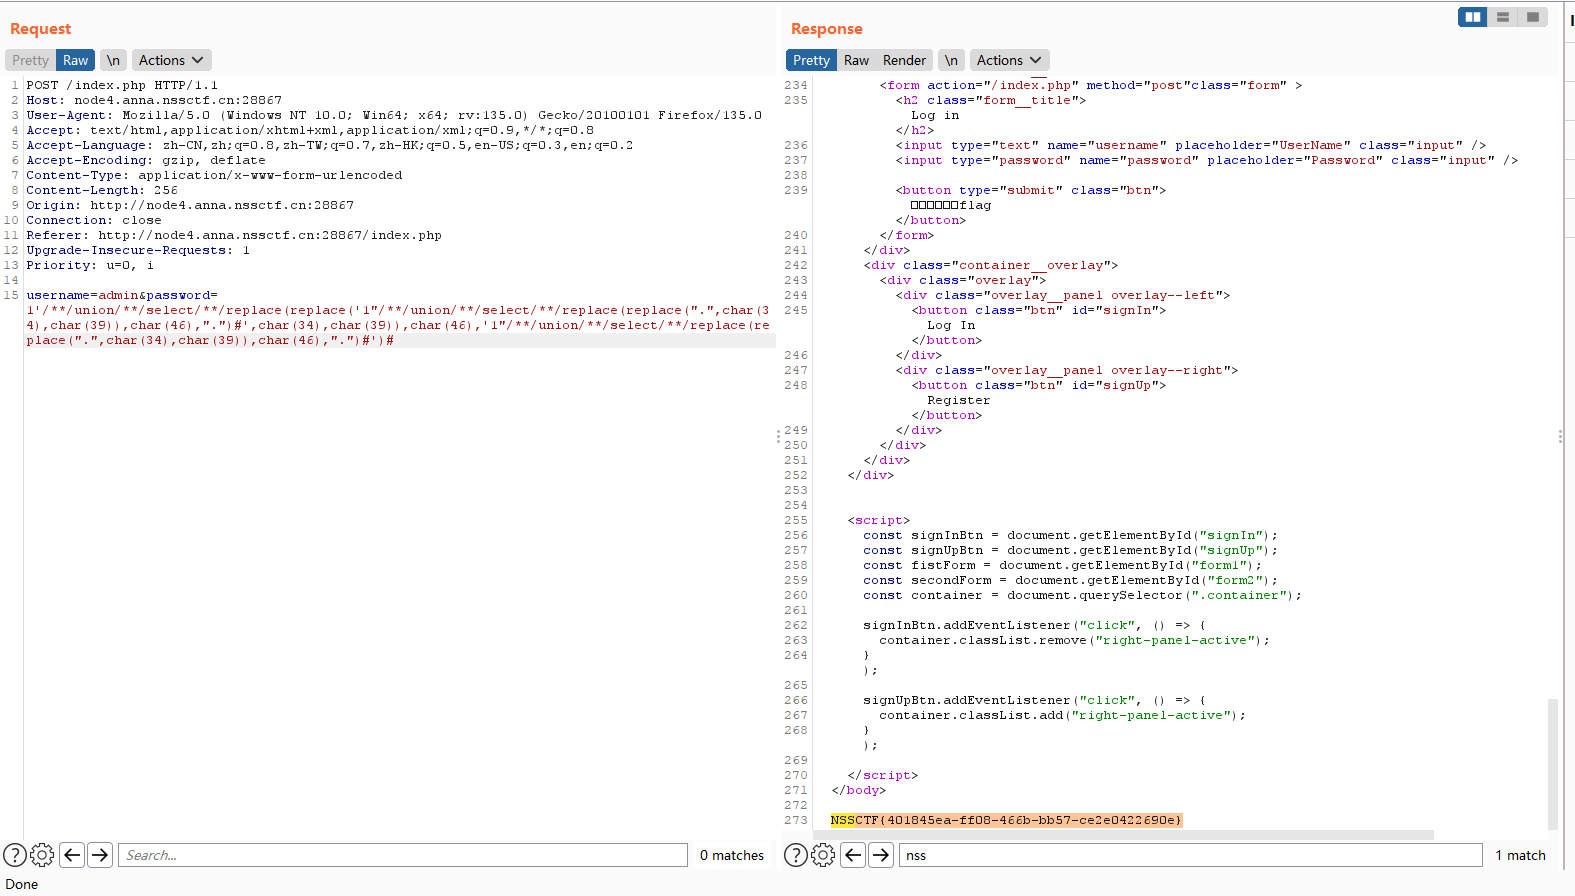Select side-by-side split layout icon
Viewport: 1575px width, 896px height.
1472,17
